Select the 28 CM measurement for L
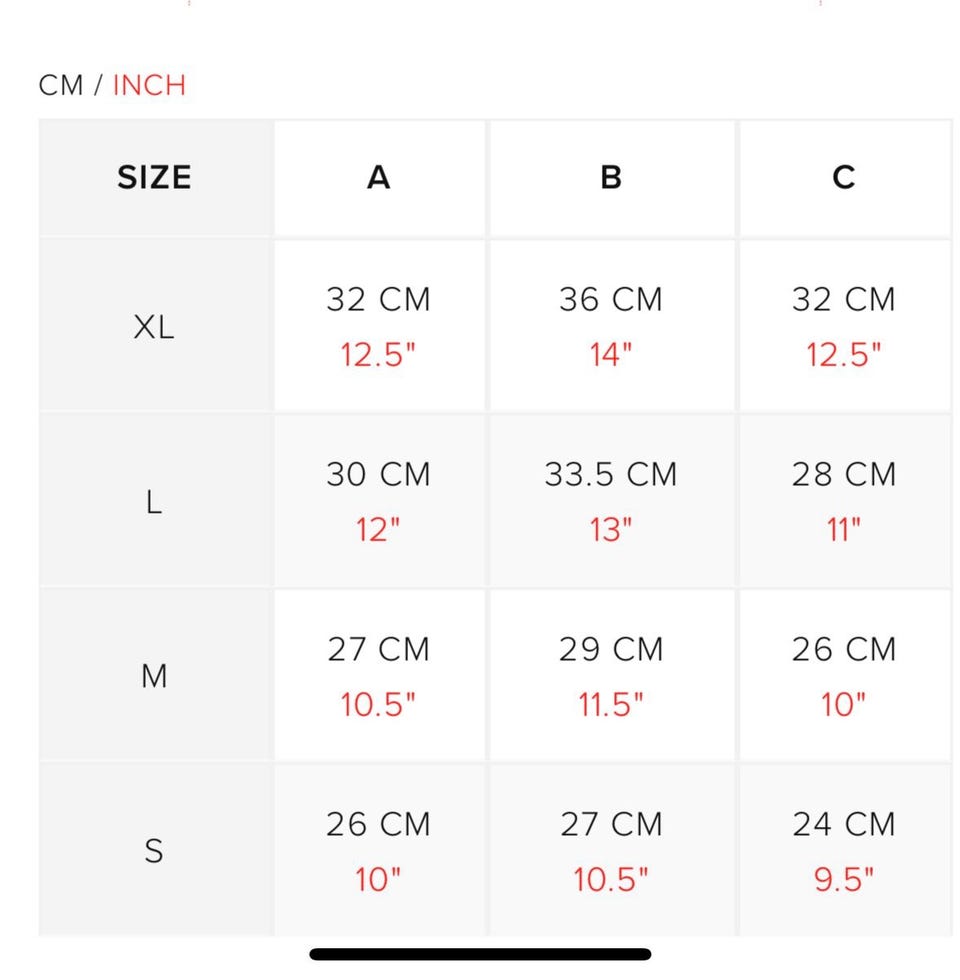960x980 pixels. (x=844, y=501)
